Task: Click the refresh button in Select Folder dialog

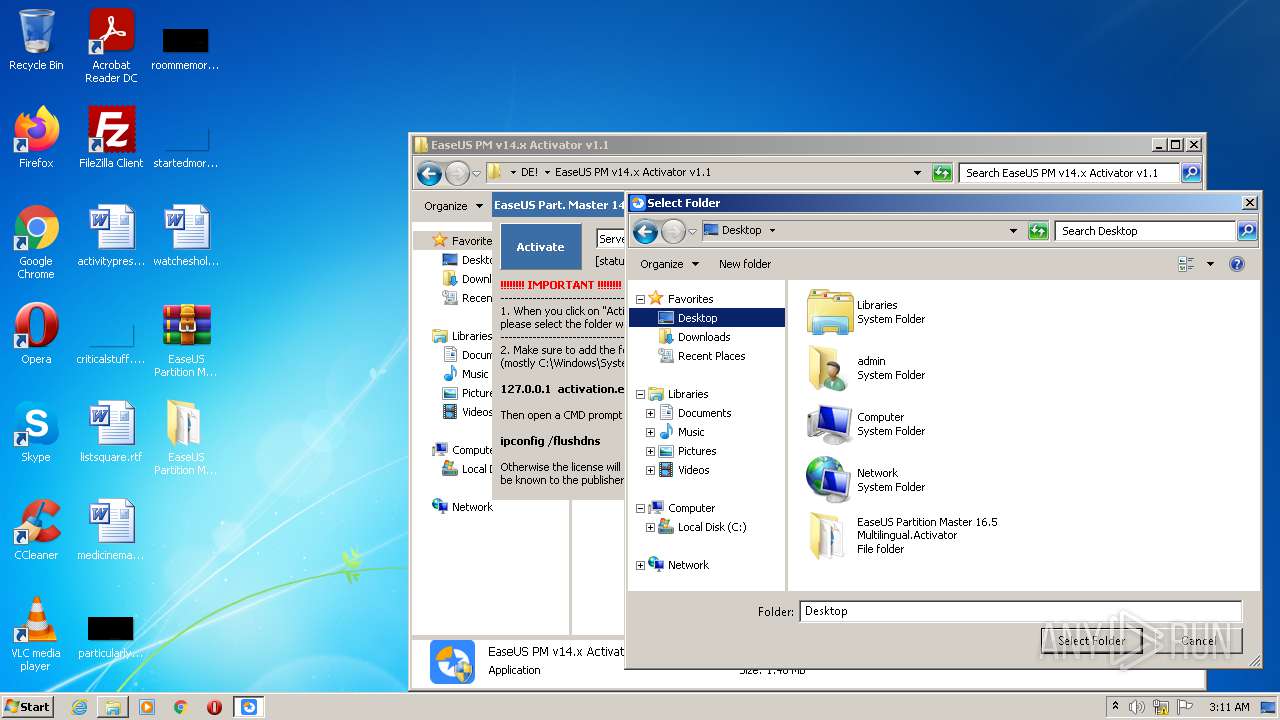Action: click(x=1038, y=231)
